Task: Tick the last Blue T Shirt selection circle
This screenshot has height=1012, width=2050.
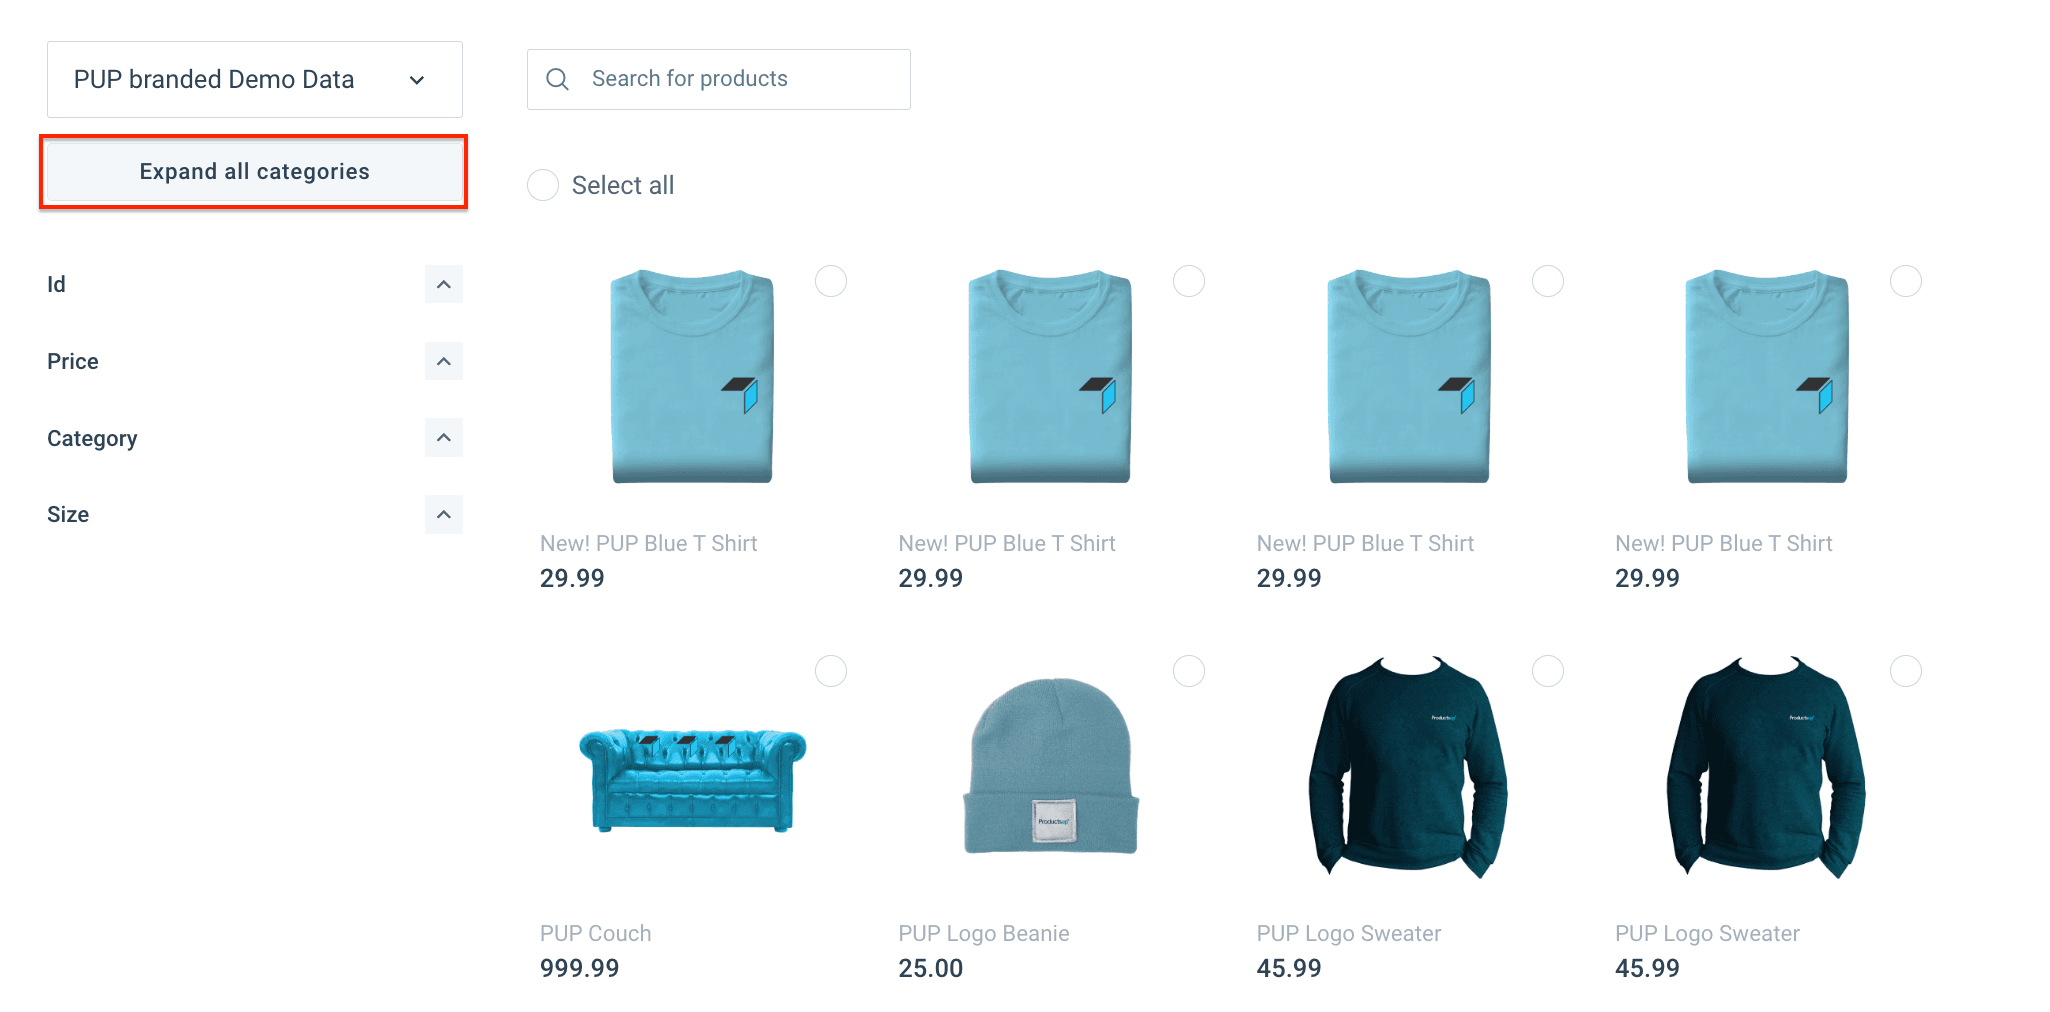Action: click(x=1906, y=281)
